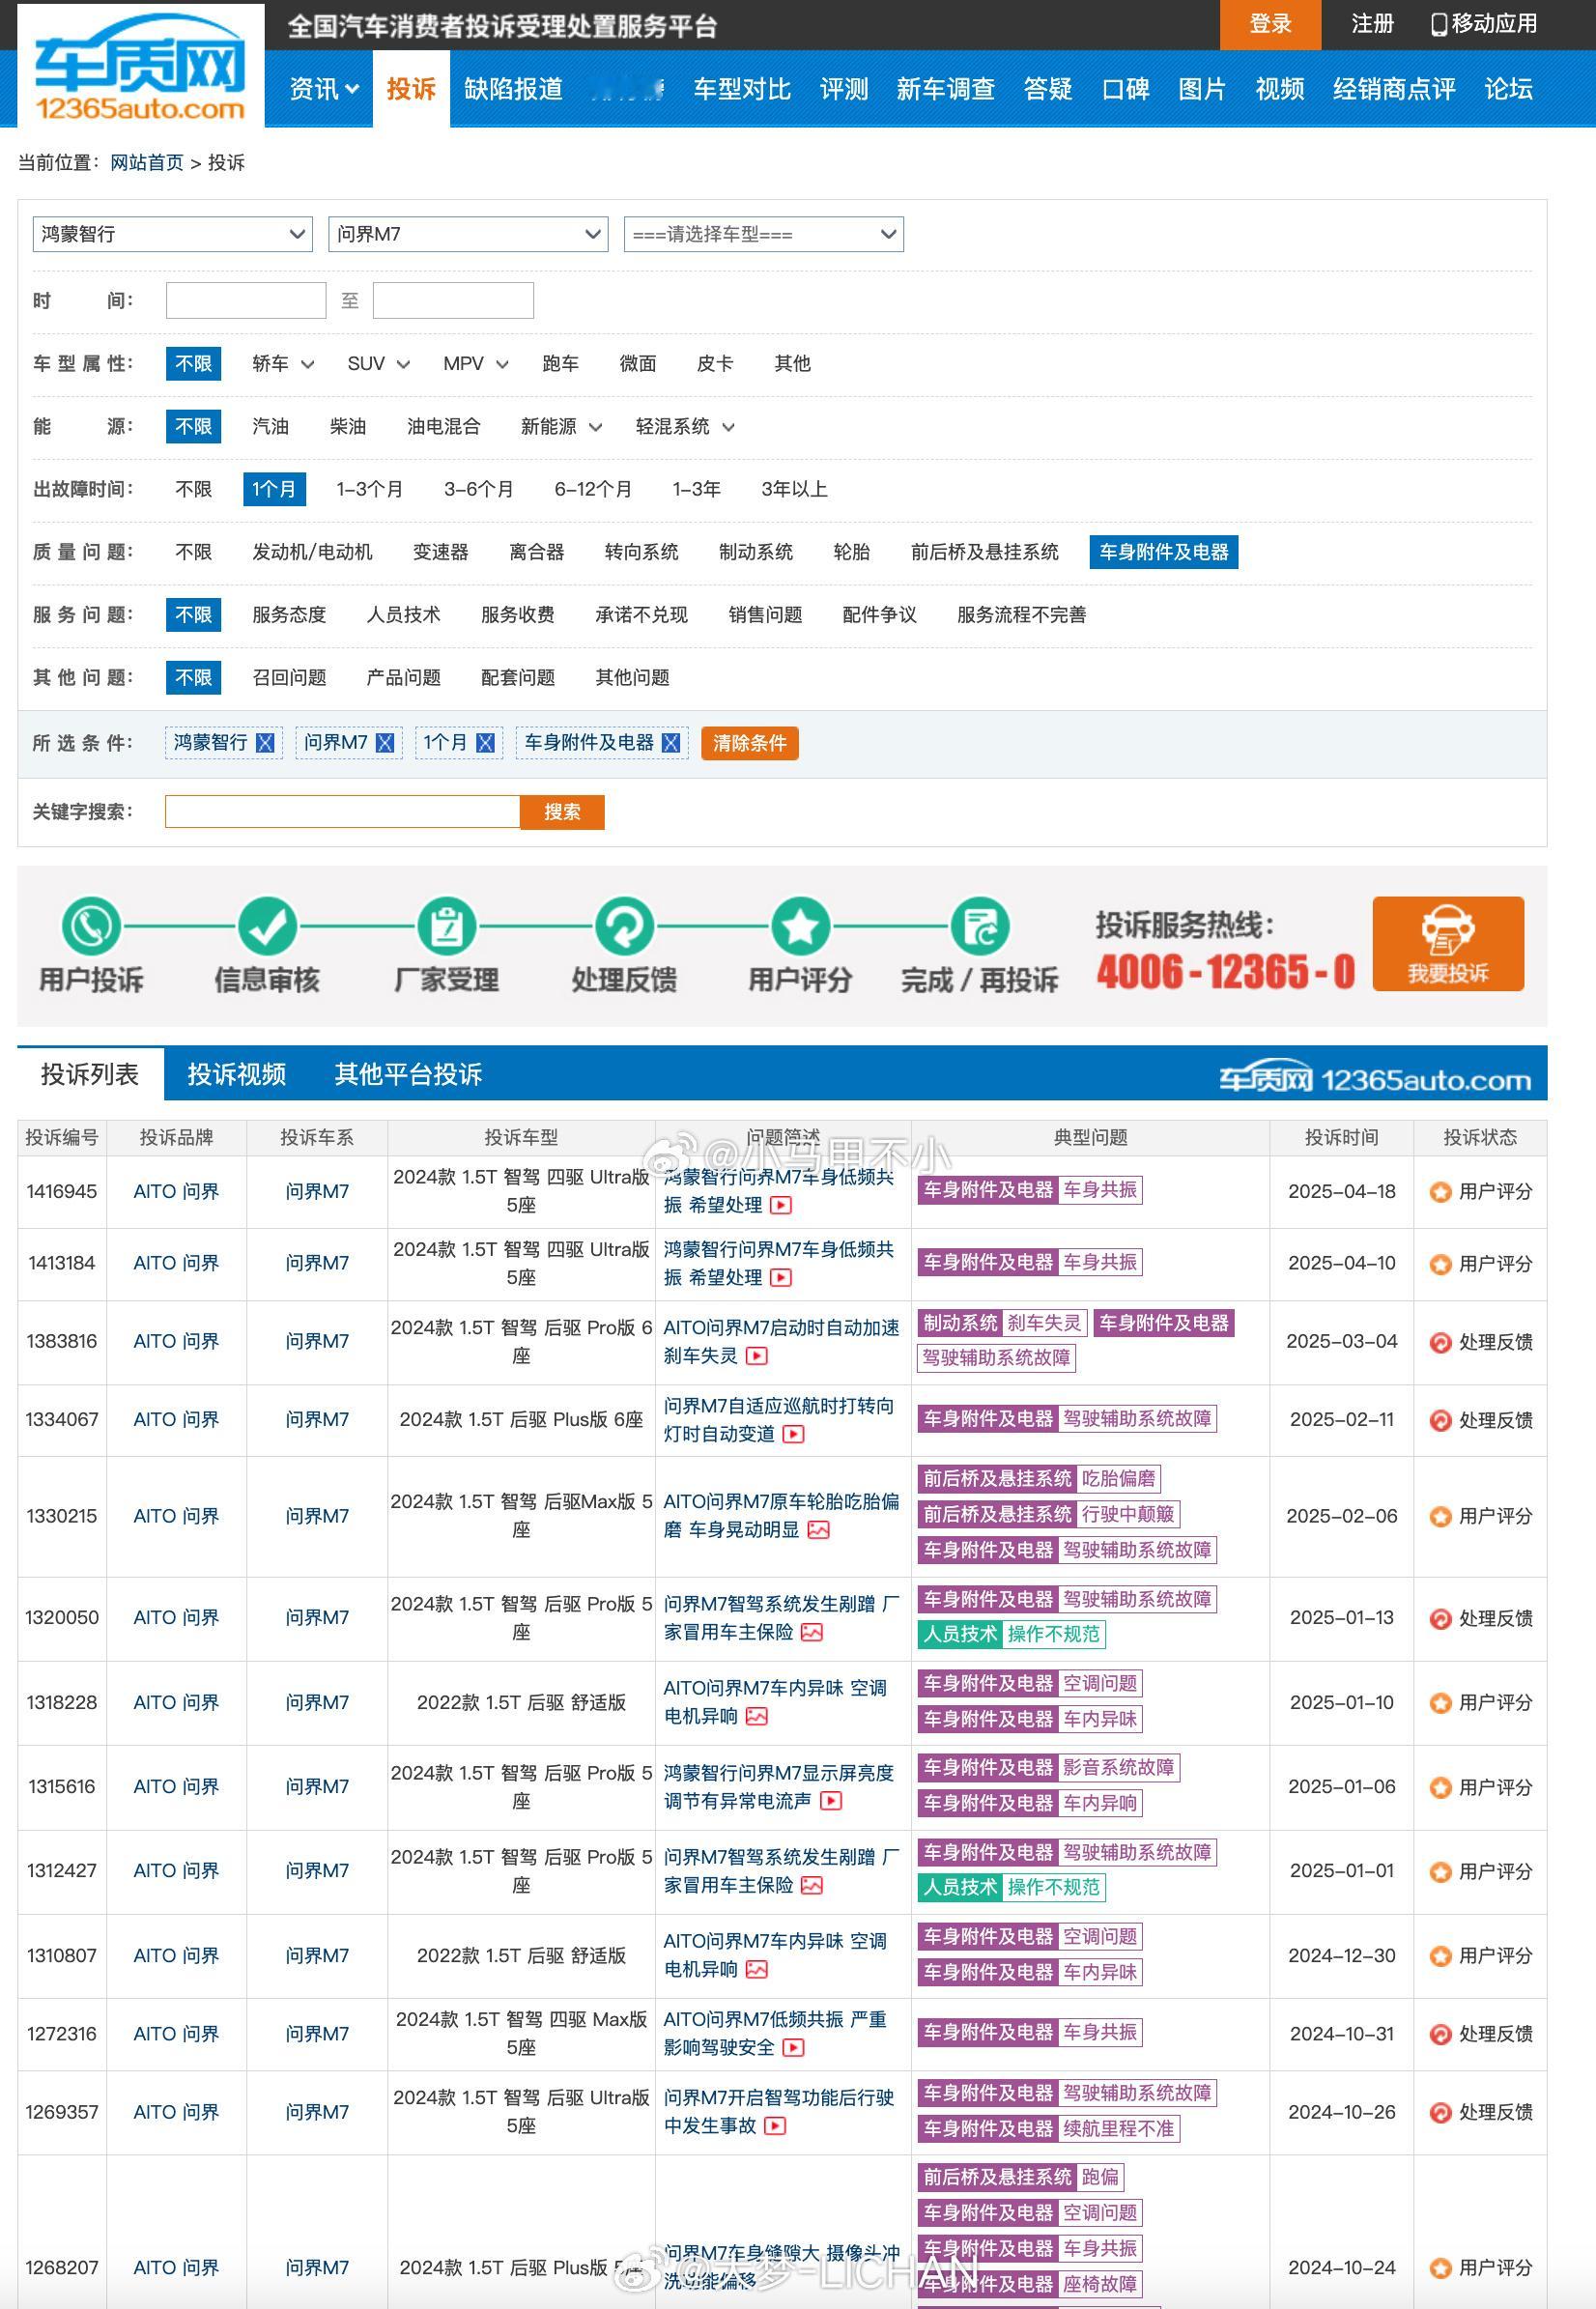1596x2309 pixels.
Task: Click 用户评分 status icon for complaint 1416945
Action: point(1439,1192)
